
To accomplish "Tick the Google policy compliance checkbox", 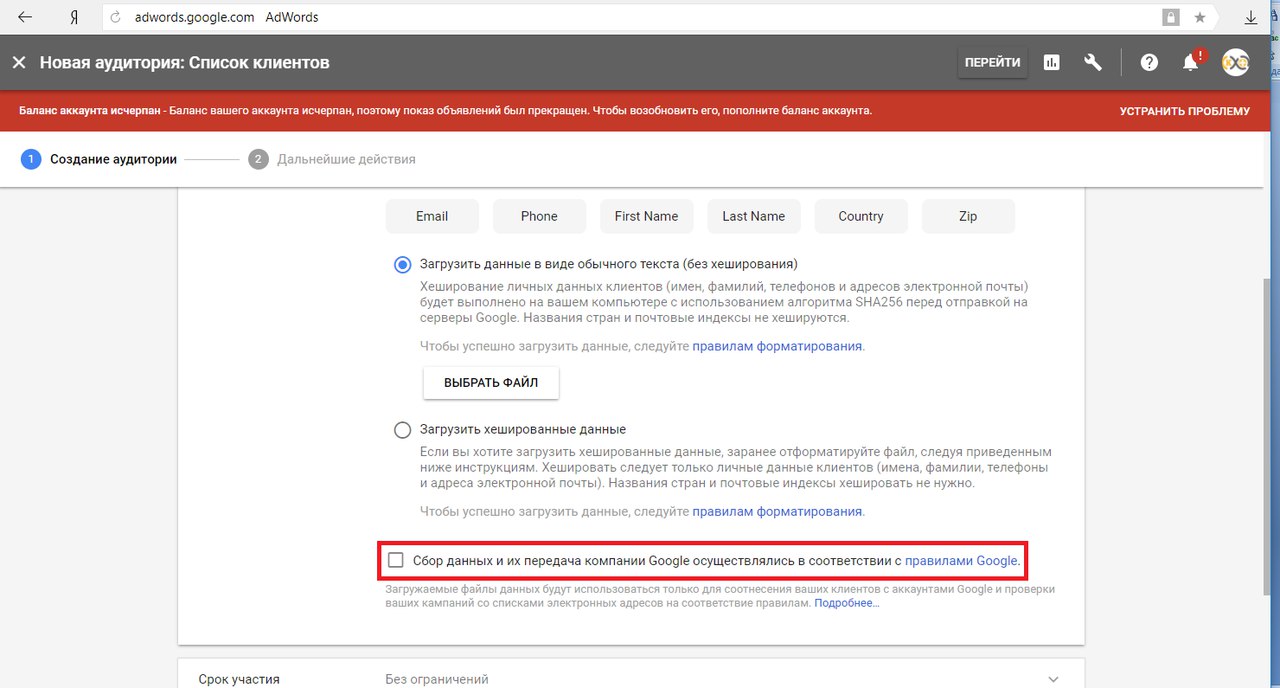I will [396, 560].
